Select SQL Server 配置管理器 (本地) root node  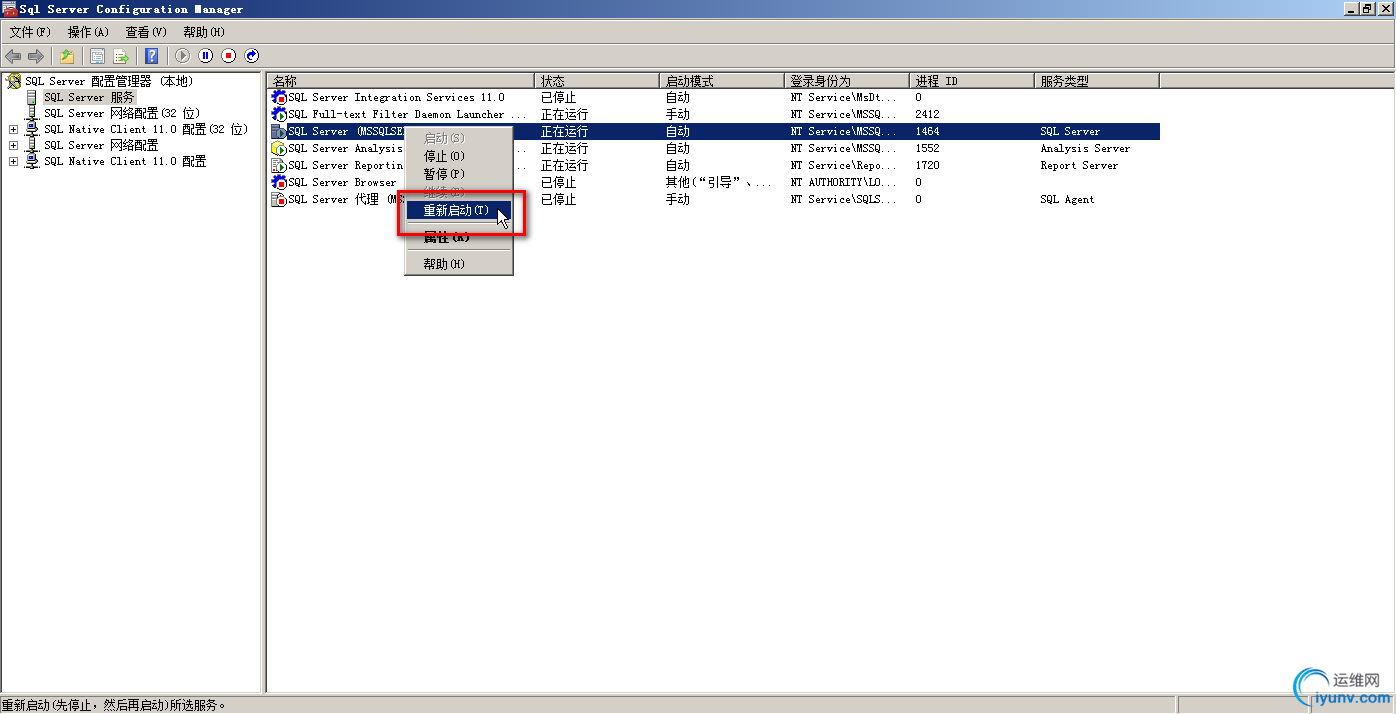[109, 81]
